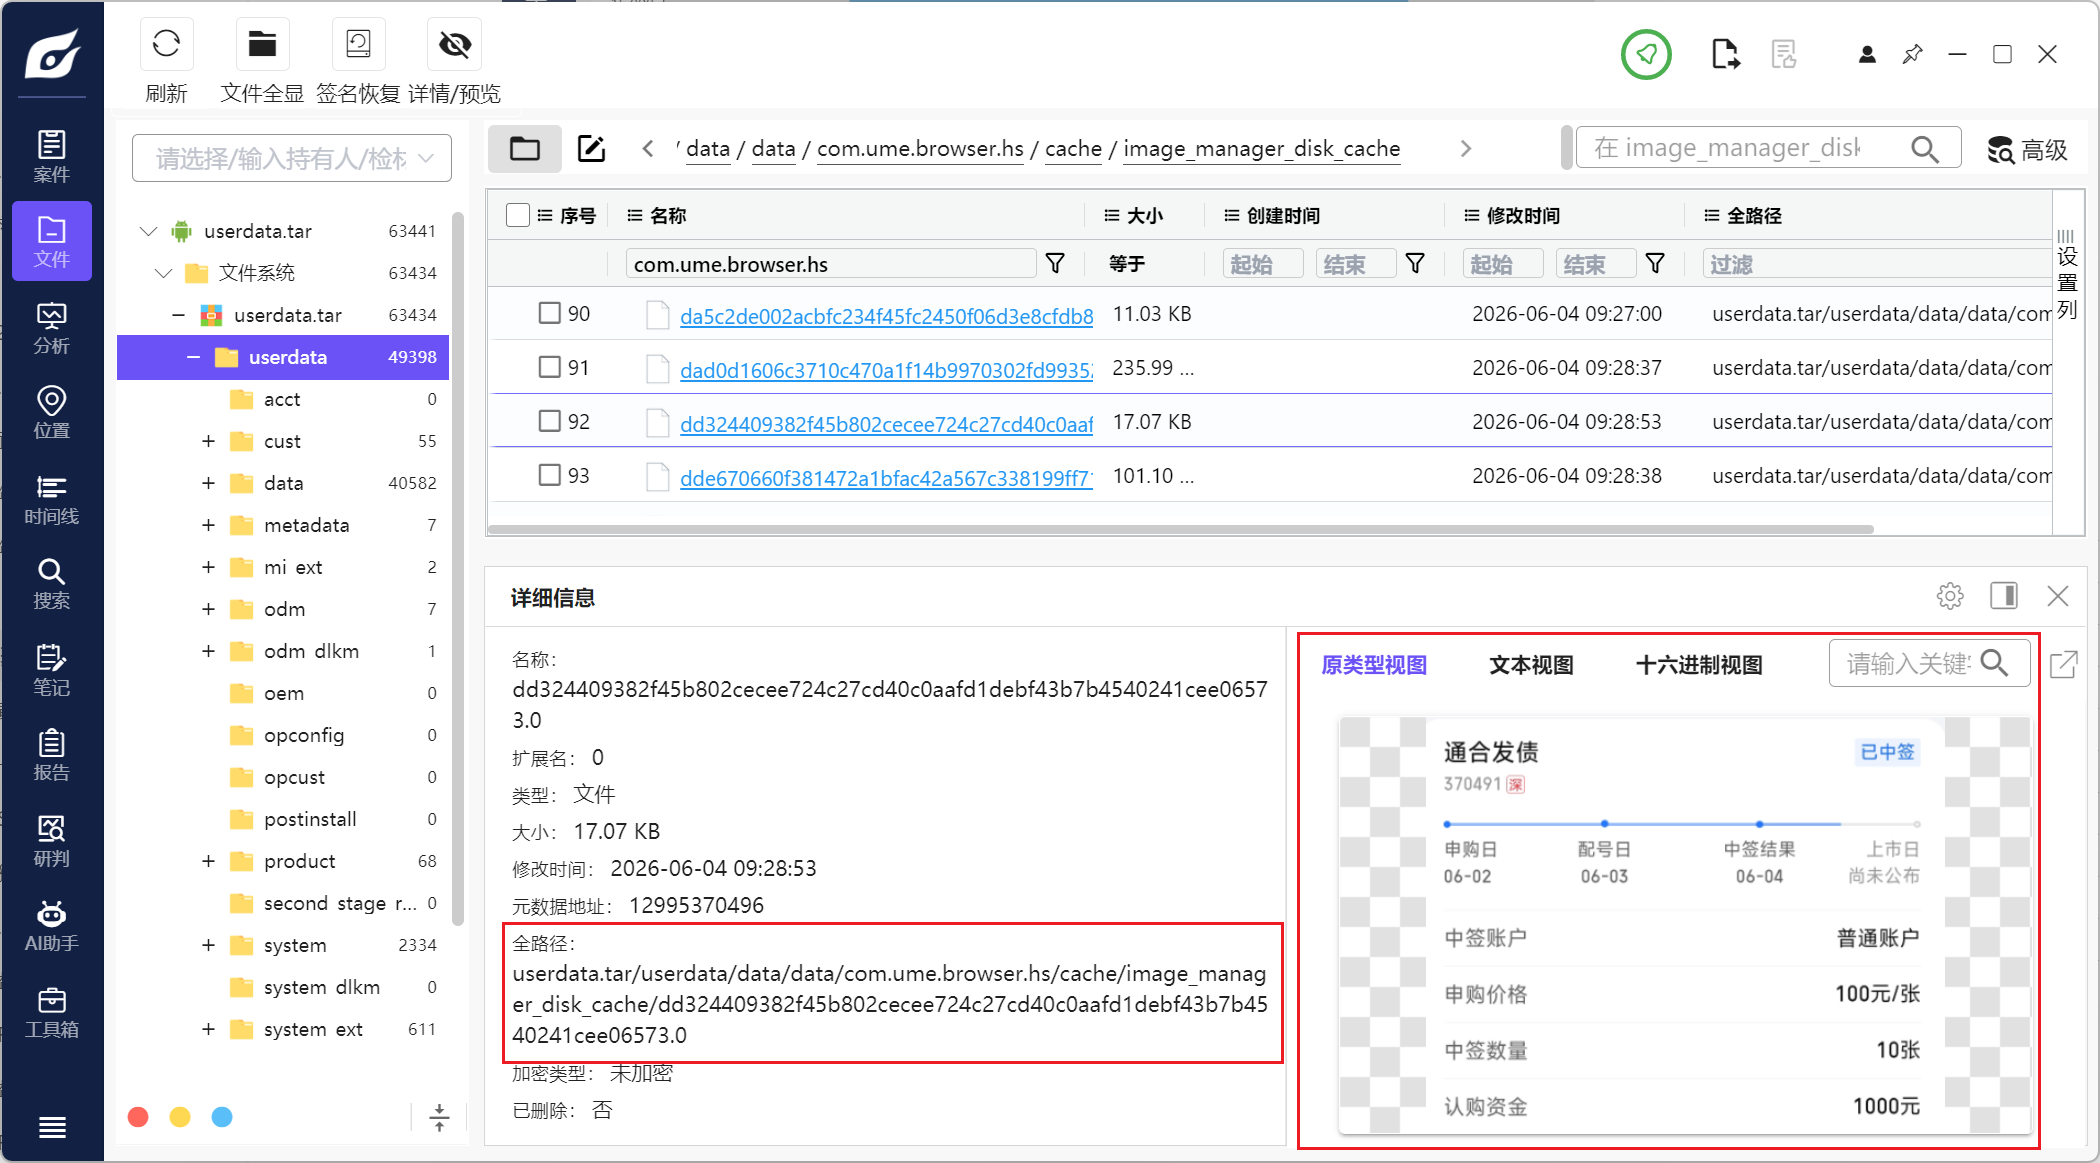2100x1163 pixels.
Task: Sort by 修改时间 column header
Action: [1523, 216]
